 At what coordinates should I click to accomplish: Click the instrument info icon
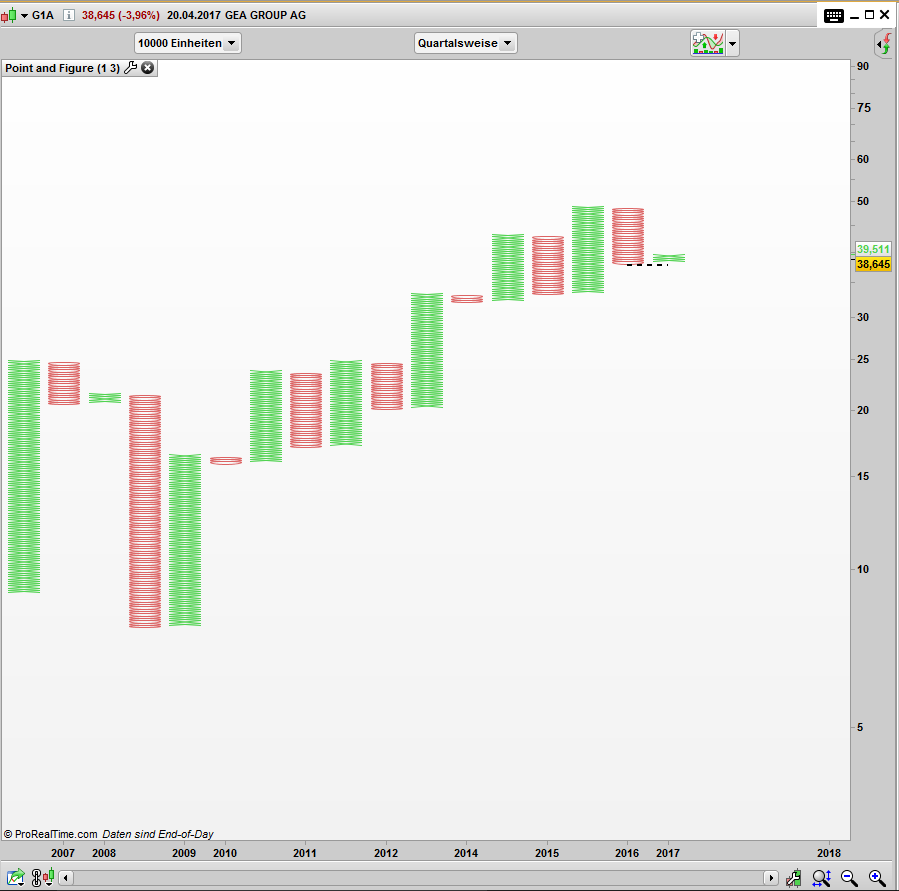tap(66, 15)
